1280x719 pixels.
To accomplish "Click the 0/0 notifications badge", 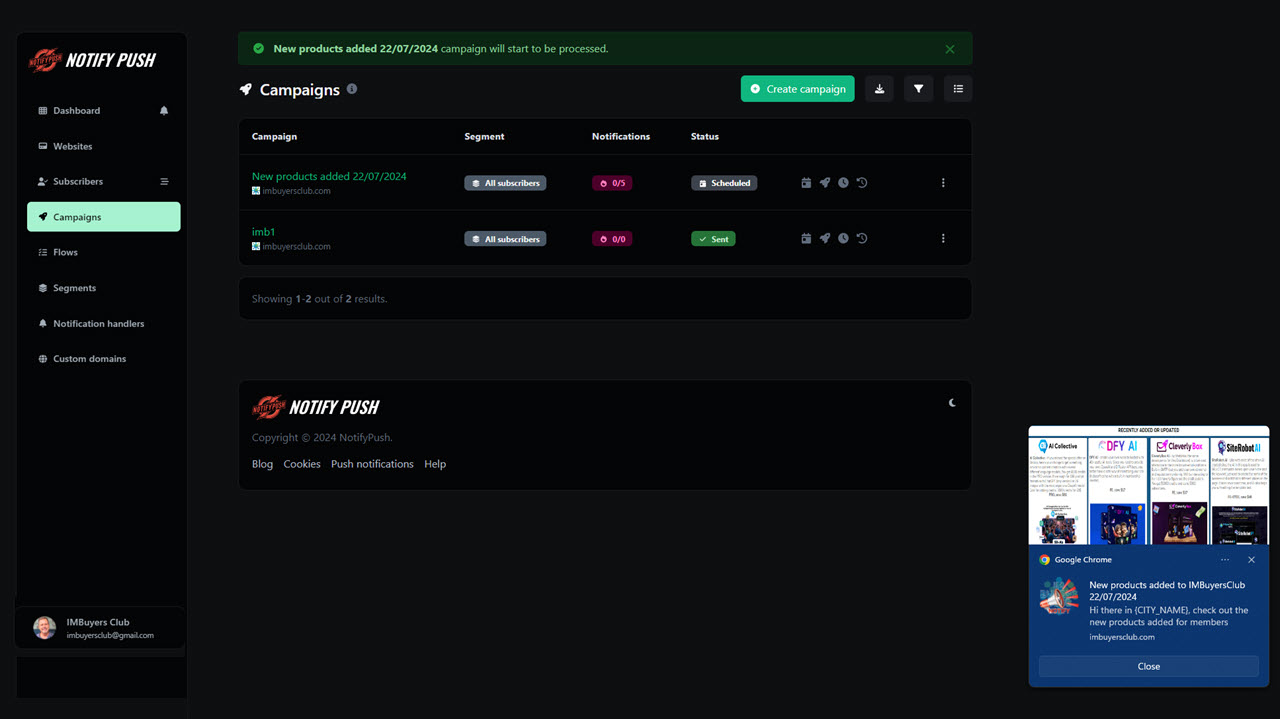I will click(612, 239).
